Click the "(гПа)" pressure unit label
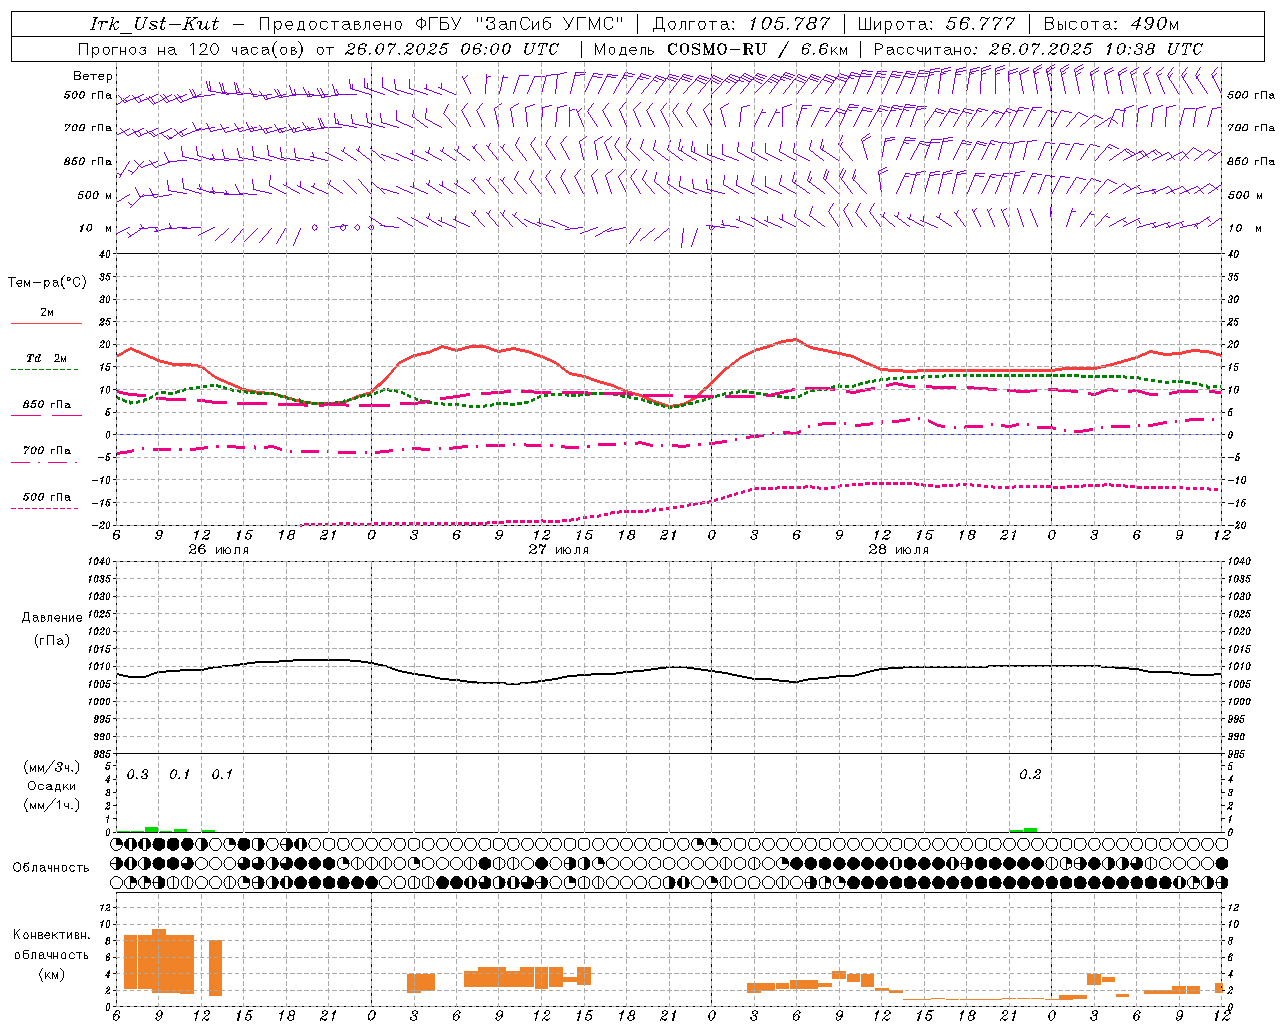 coord(52,641)
